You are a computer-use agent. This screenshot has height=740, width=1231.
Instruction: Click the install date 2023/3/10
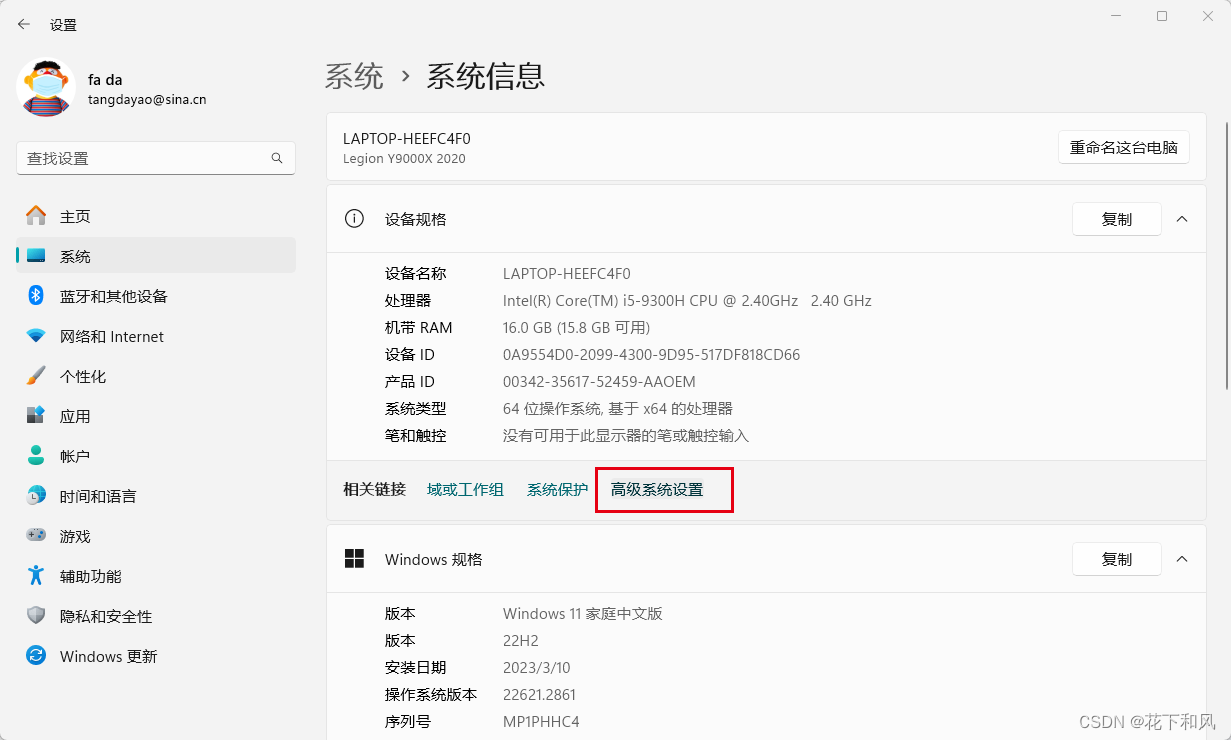[537, 667]
